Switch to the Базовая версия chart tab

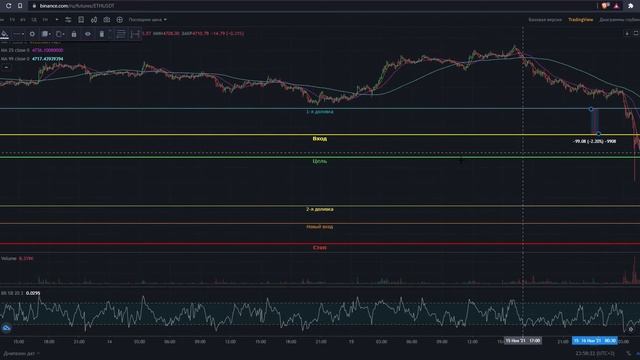click(545, 20)
